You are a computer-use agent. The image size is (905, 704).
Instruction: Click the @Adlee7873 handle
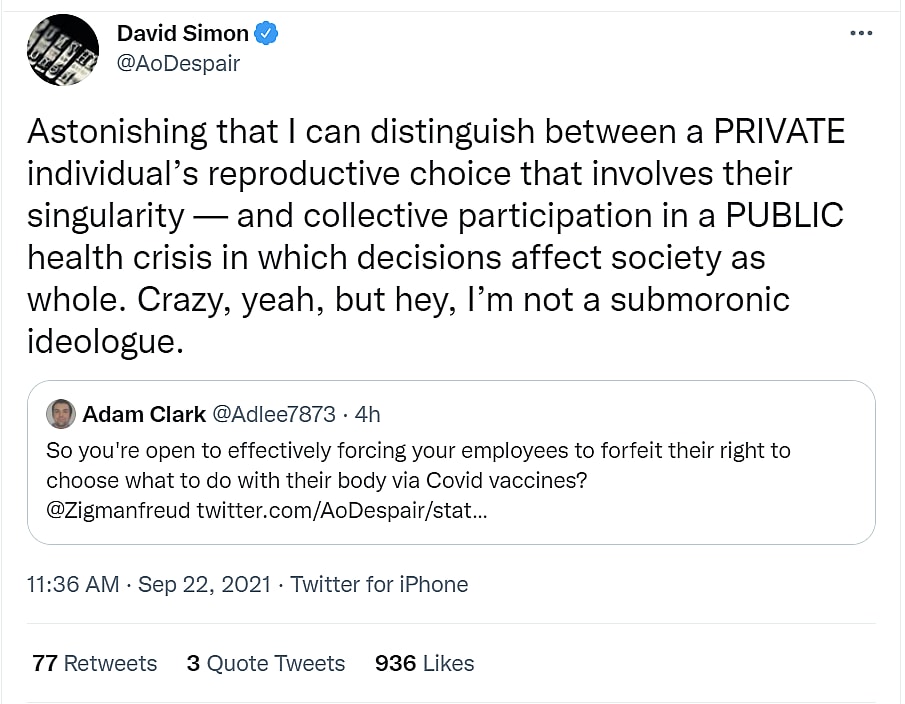coord(272,414)
